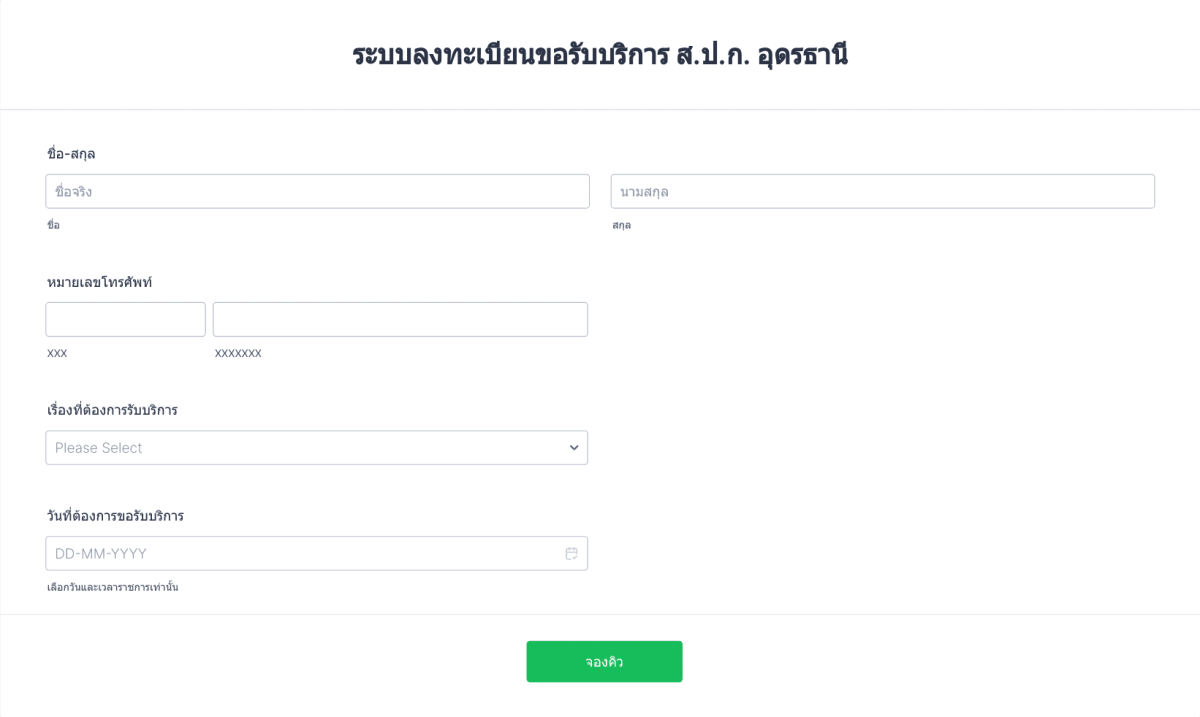Click the XXXXXXX placeholder hint text
The height and width of the screenshot is (717, 1200).
click(x=238, y=353)
